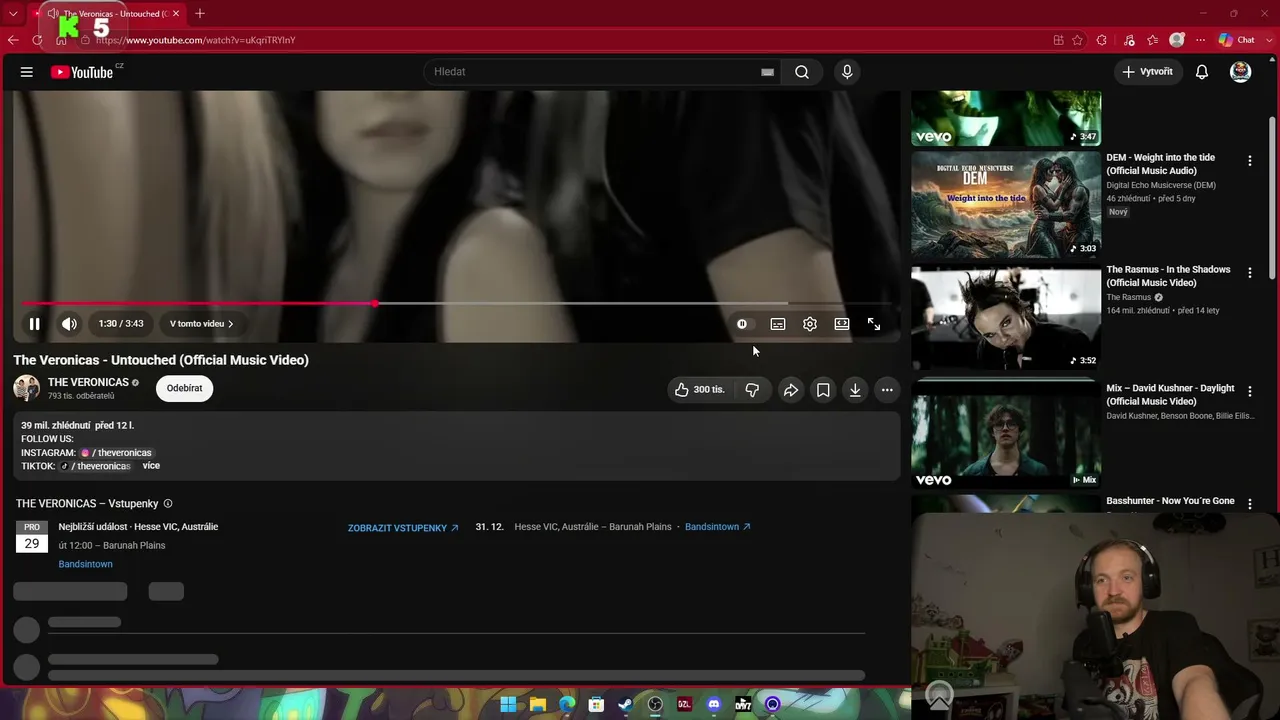1280x720 pixels.
Task: Go back in browser history
Action: pyautogui.click(x=13, y=40)
